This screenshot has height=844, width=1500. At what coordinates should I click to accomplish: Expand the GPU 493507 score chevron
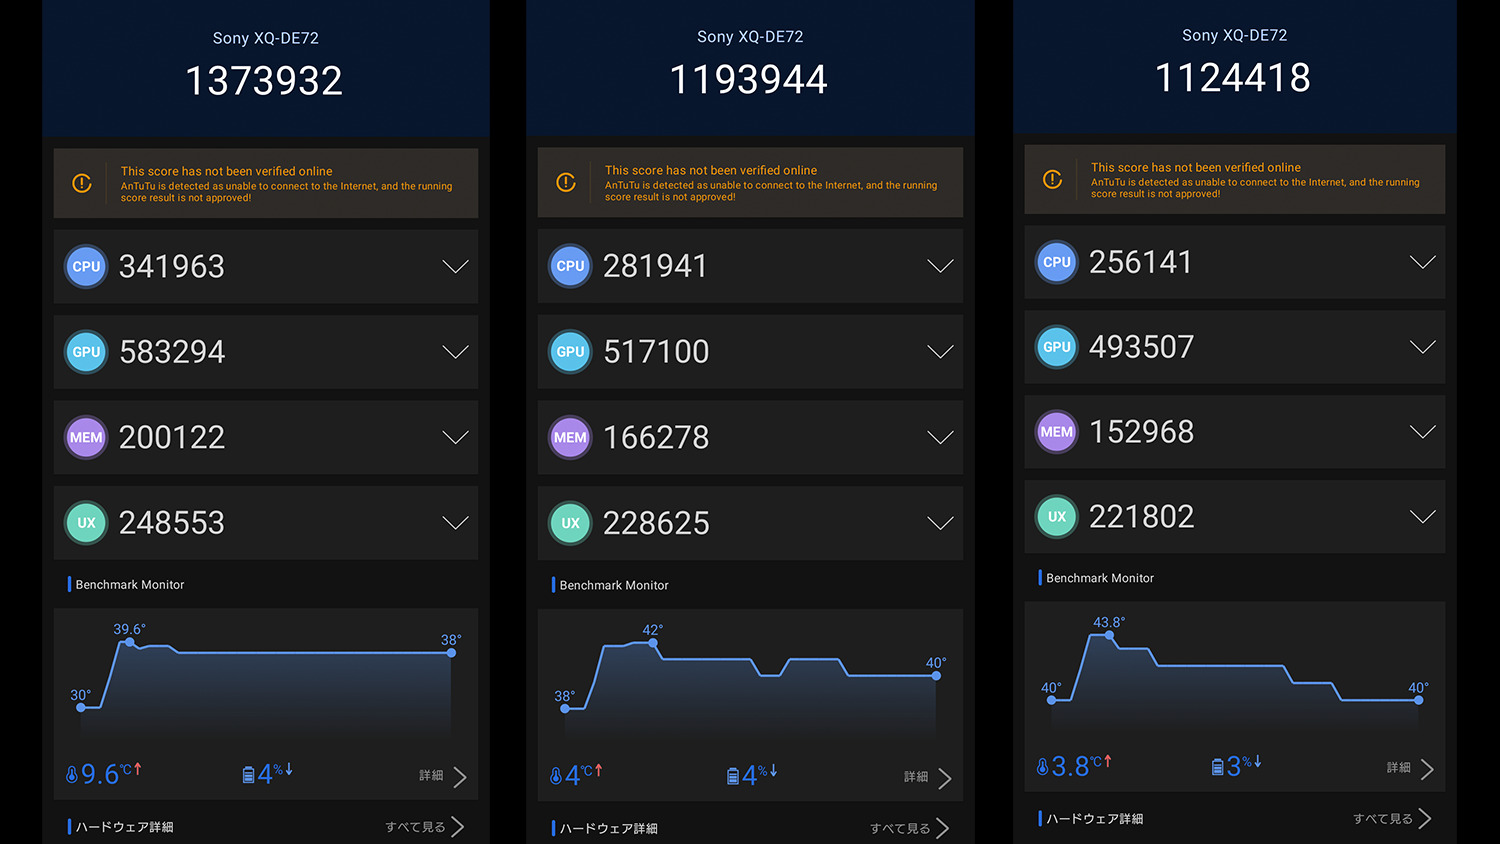[1422, 347]
